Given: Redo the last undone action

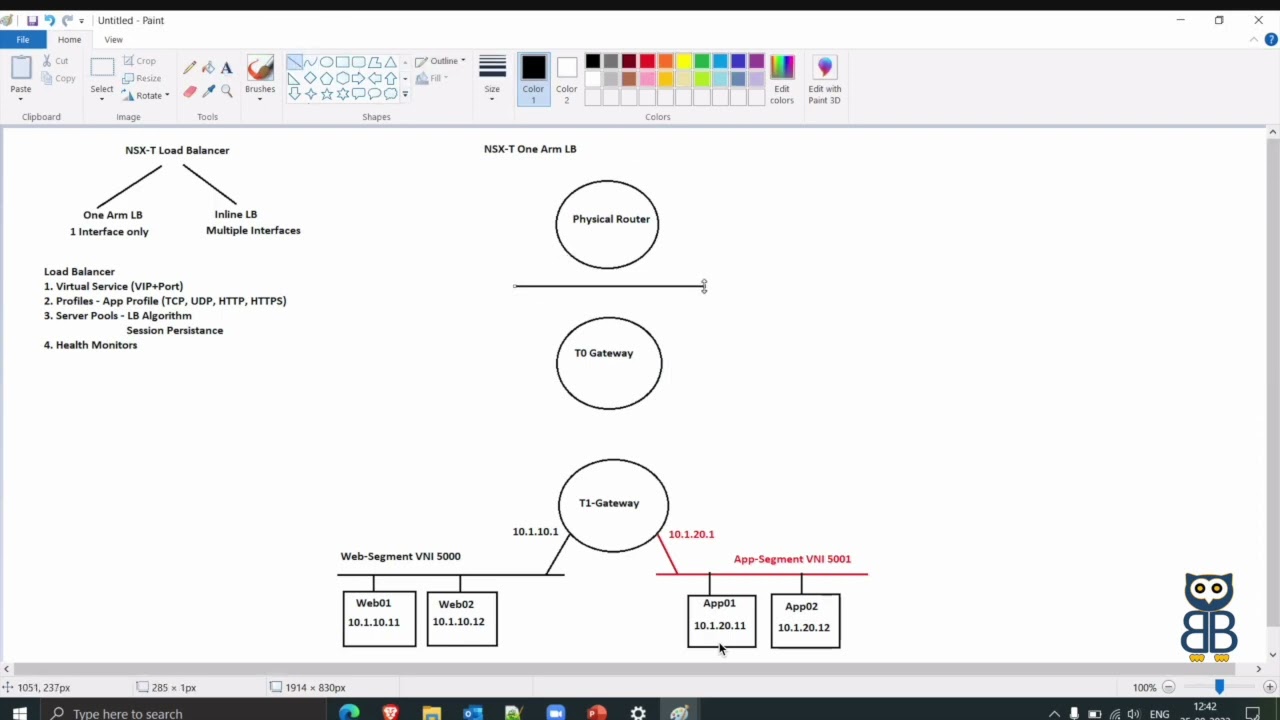Looking at the screenshot, I should (x=67, y=20).
